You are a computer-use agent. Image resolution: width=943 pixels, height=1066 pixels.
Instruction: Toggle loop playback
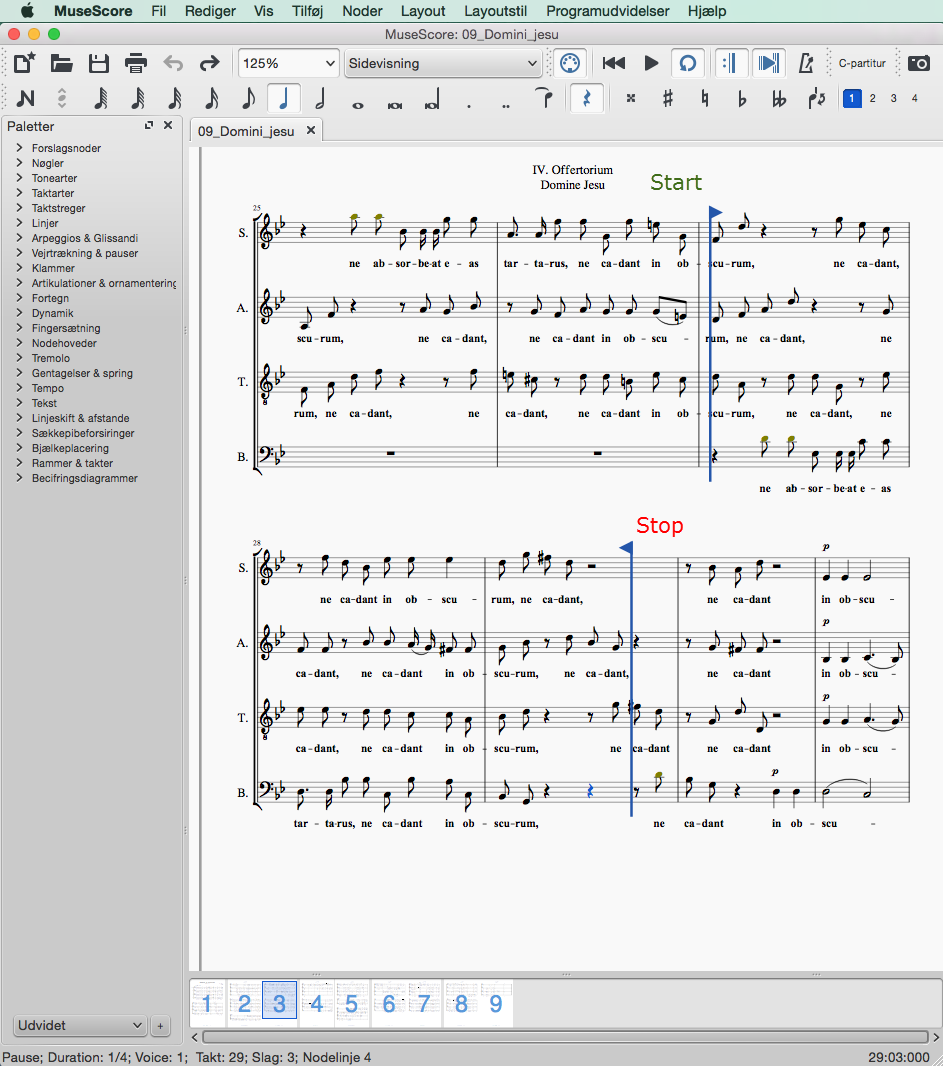click(x=688, y=63)
